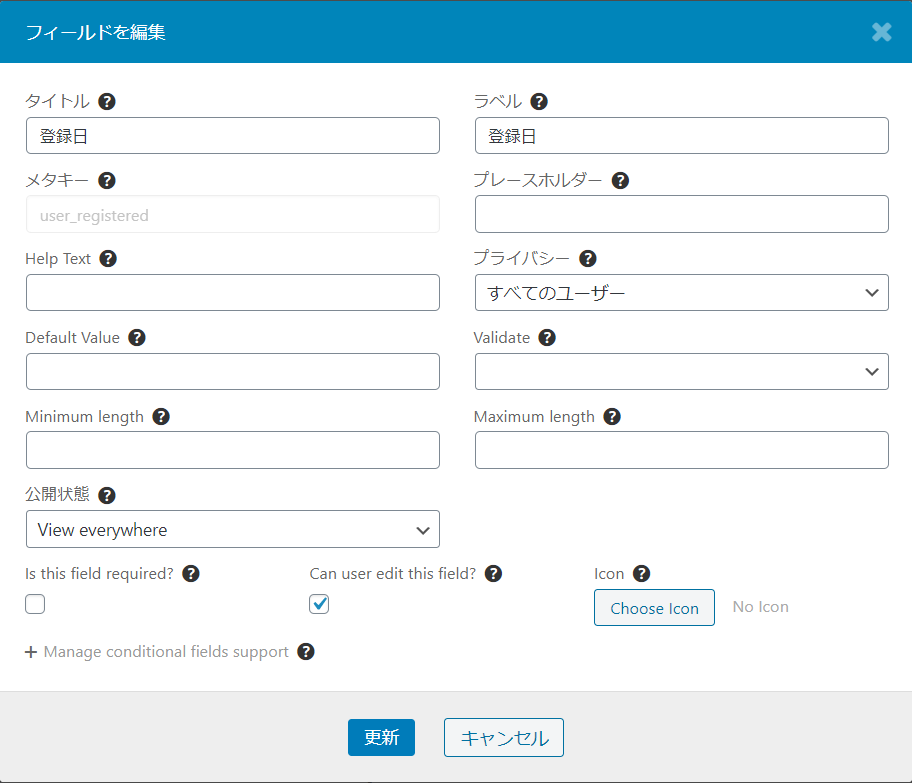Image resolution: width=912 pixels, height=783 pixels.
Task: Click help icon next to タイトル
Action: tap(106, 102)
